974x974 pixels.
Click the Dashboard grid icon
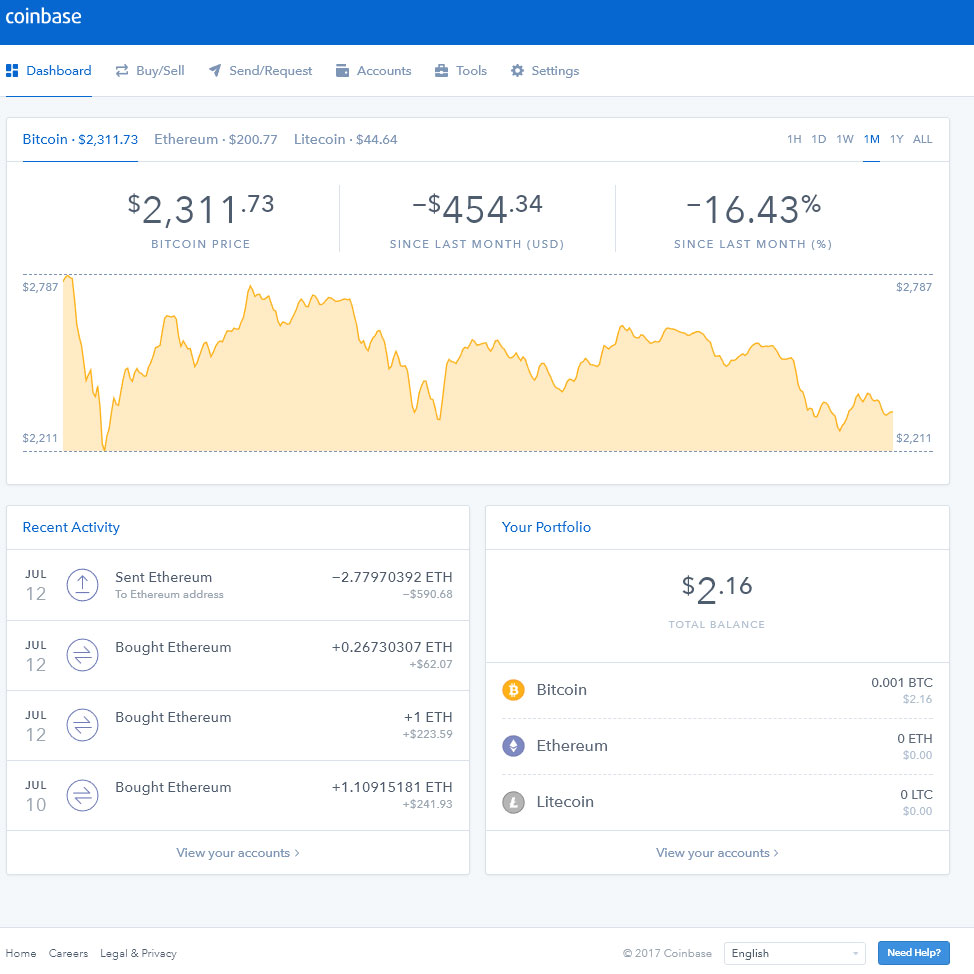click(12, 71)
